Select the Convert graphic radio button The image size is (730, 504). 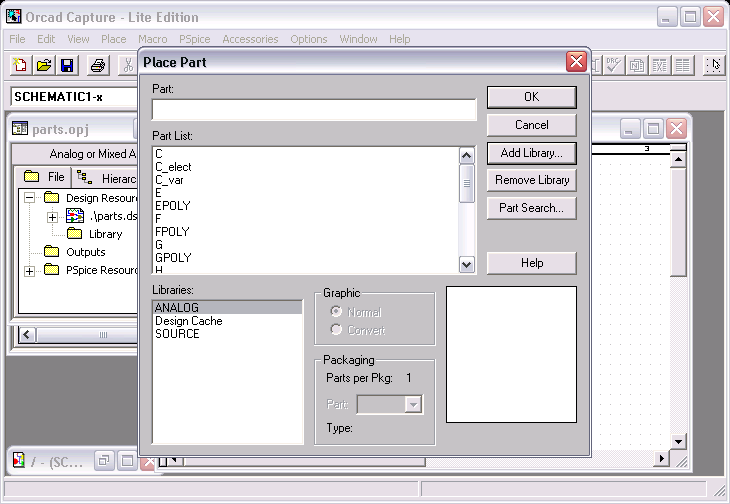pyautogui.click(x=336, y=329)
